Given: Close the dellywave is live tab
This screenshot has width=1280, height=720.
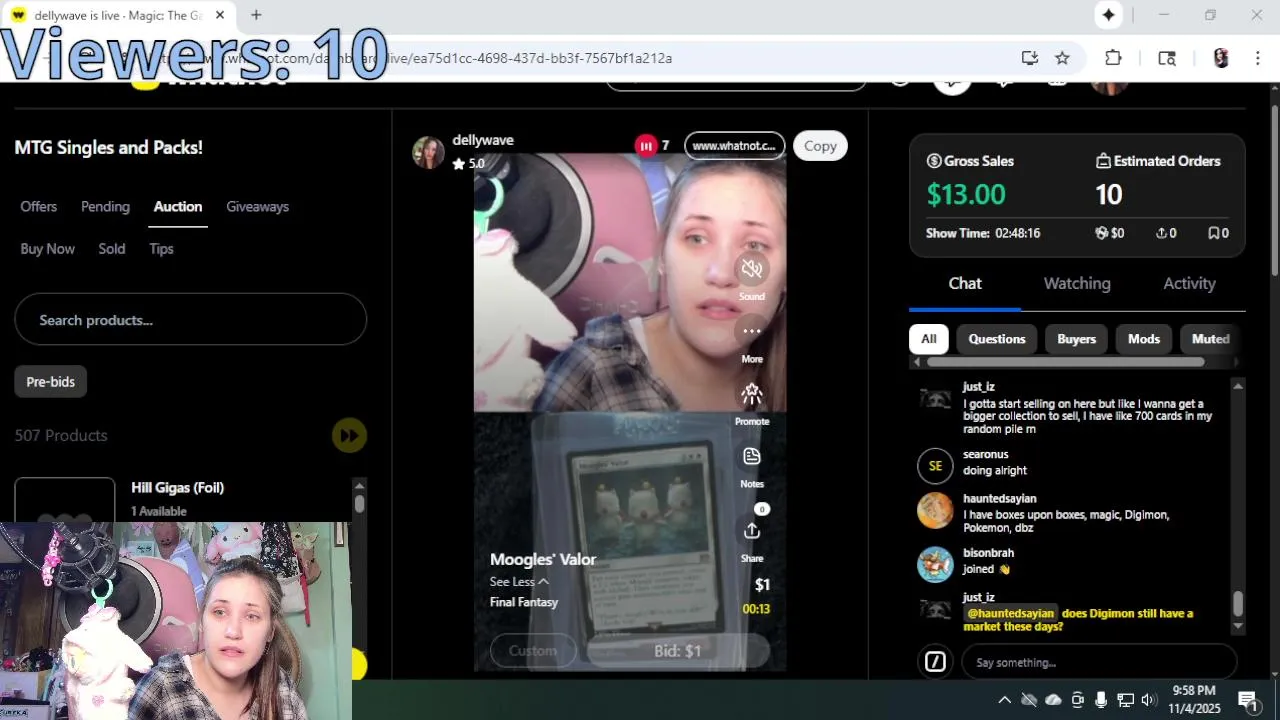Looking at the screenshot, I should click(220, 15).
